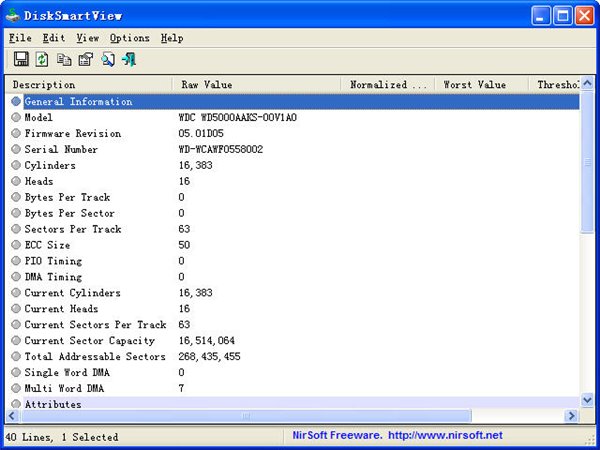Click the Exit door toolbar icon
This screenshot has width=600, height=450.
(x=129, y=60)
